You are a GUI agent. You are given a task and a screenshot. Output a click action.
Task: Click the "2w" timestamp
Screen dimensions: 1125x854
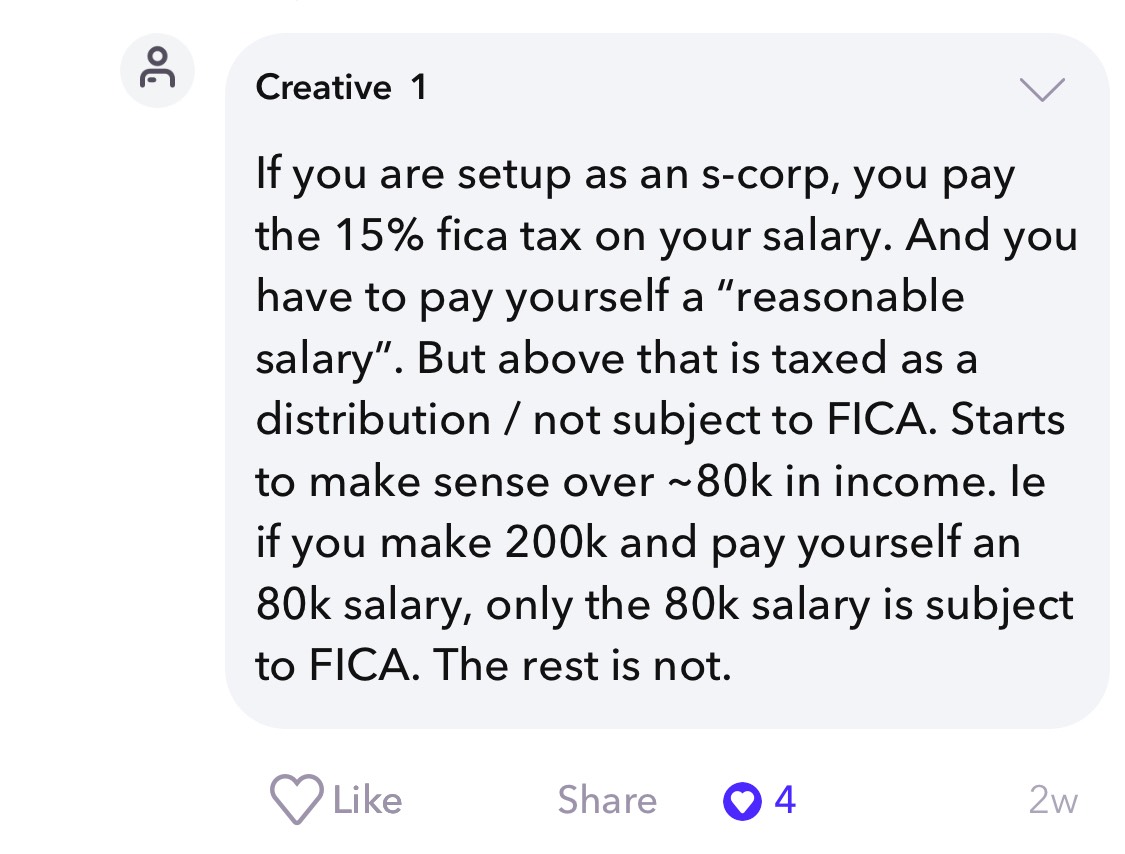1053,800
